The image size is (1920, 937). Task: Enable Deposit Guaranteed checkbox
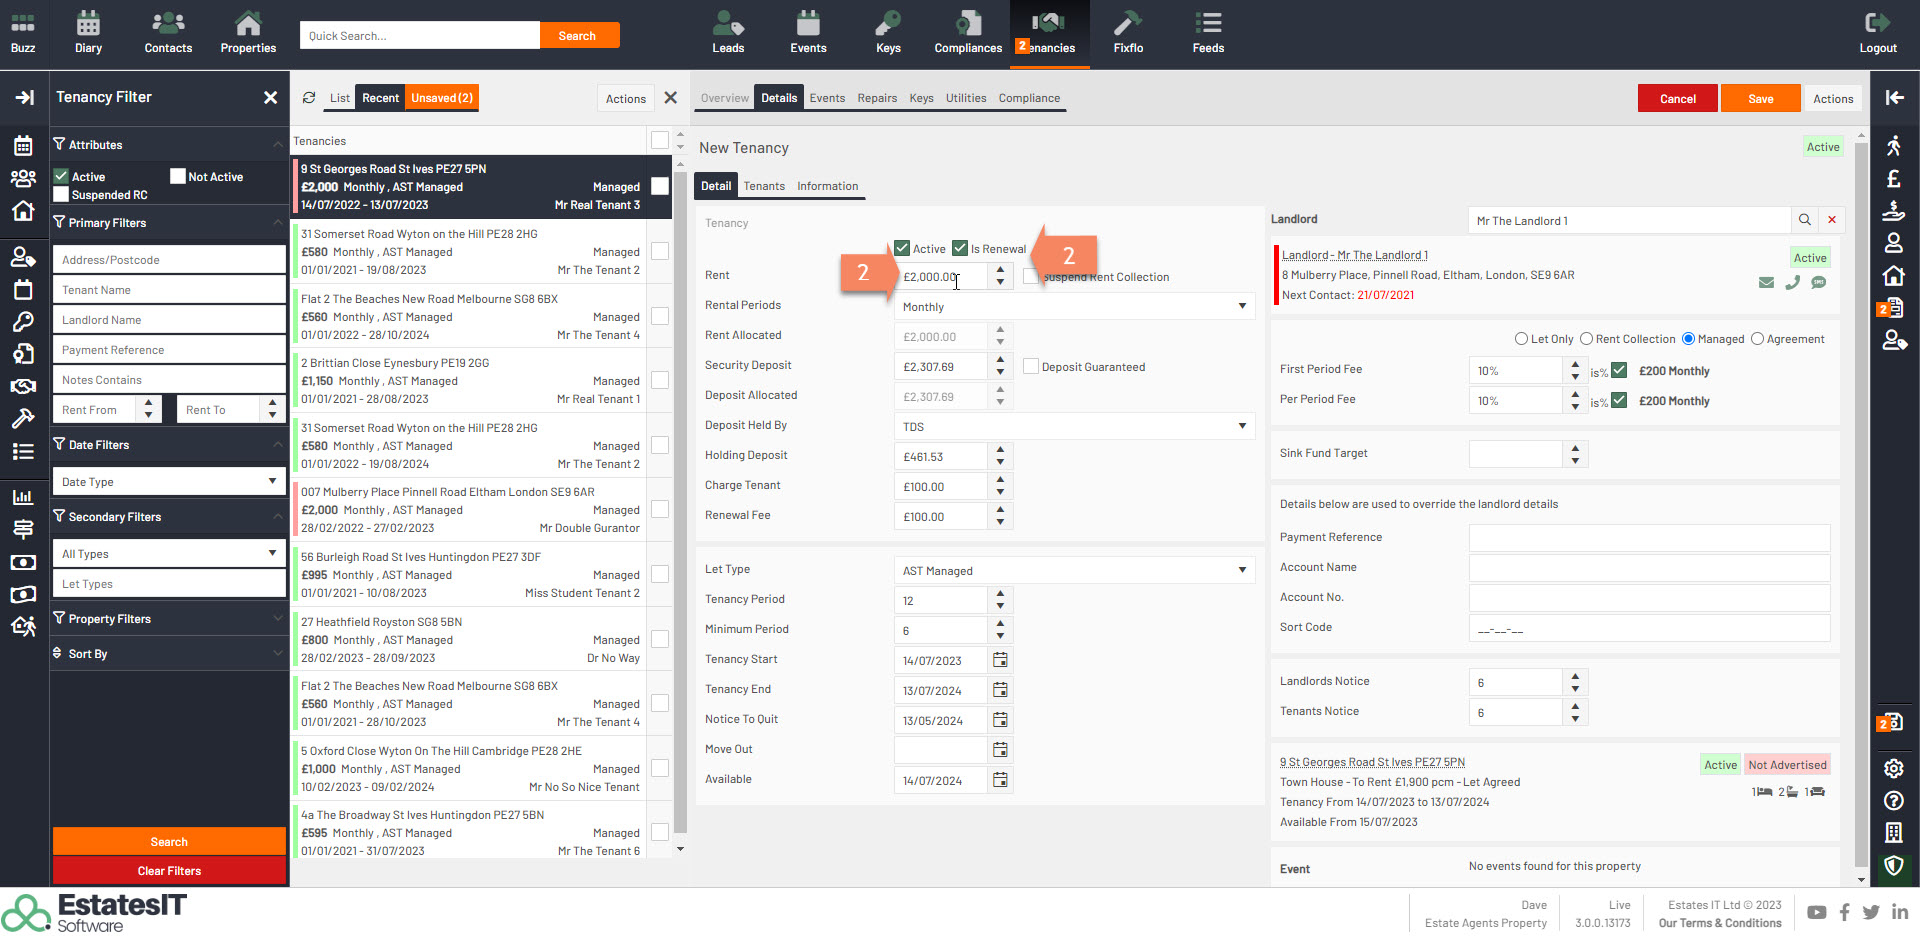1031,367
